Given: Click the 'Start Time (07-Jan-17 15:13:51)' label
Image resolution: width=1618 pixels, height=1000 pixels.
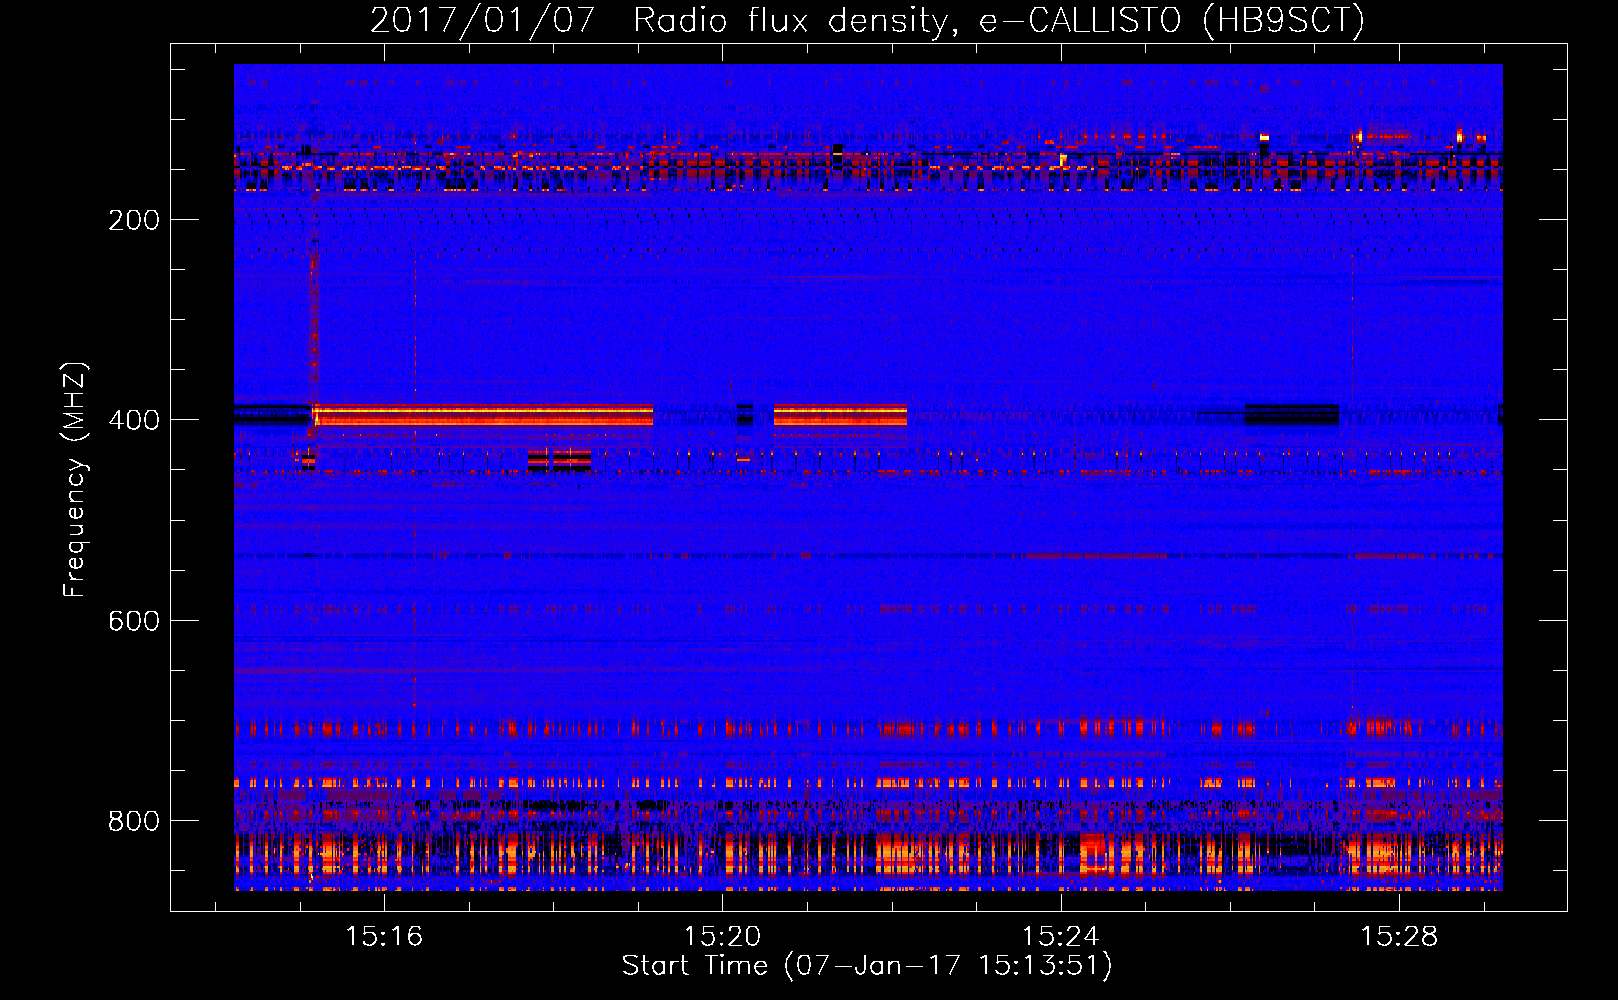Looking at the screenshot, I should tap(867, 965).
